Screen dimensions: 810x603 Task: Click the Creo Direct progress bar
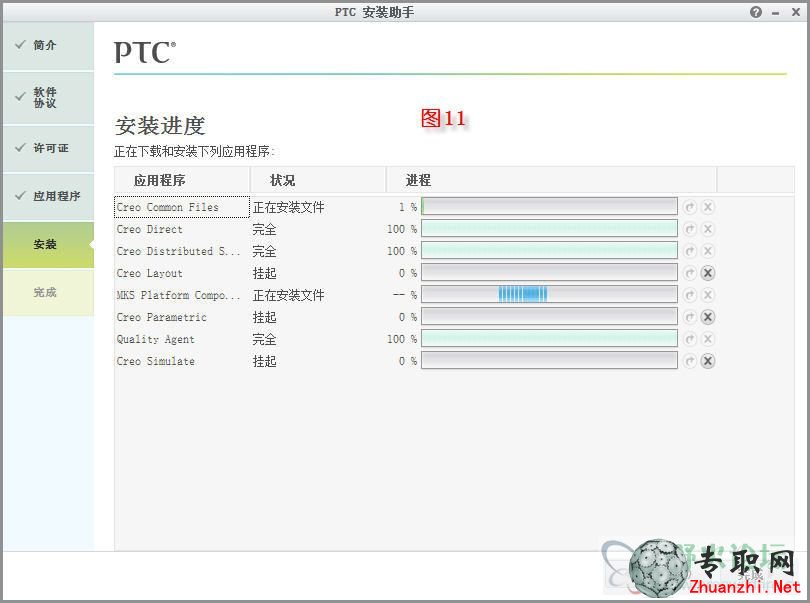coord(549,228)
